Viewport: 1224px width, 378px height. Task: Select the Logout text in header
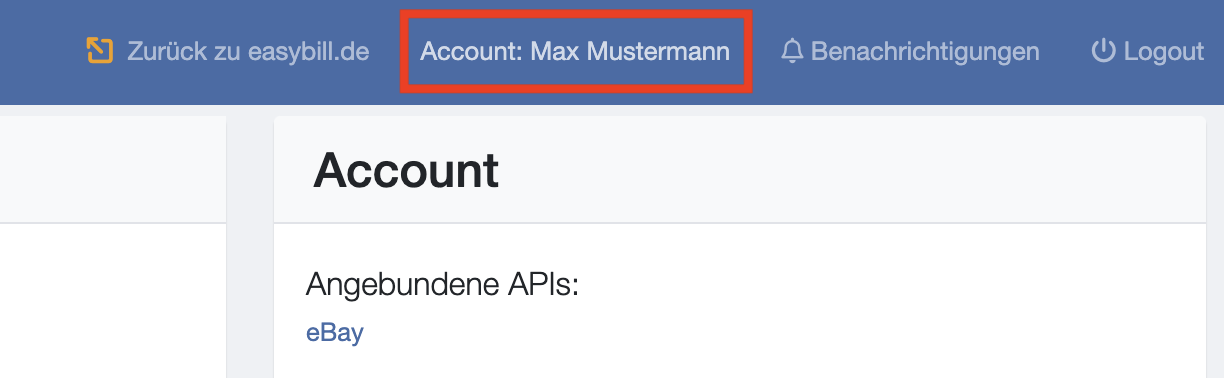(1164, 50)
